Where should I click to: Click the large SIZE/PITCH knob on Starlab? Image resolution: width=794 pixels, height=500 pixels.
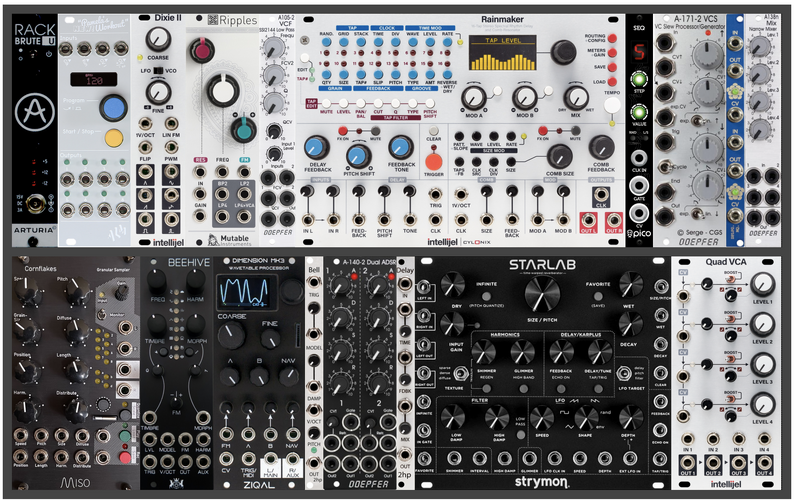click(x=542, y=294)
